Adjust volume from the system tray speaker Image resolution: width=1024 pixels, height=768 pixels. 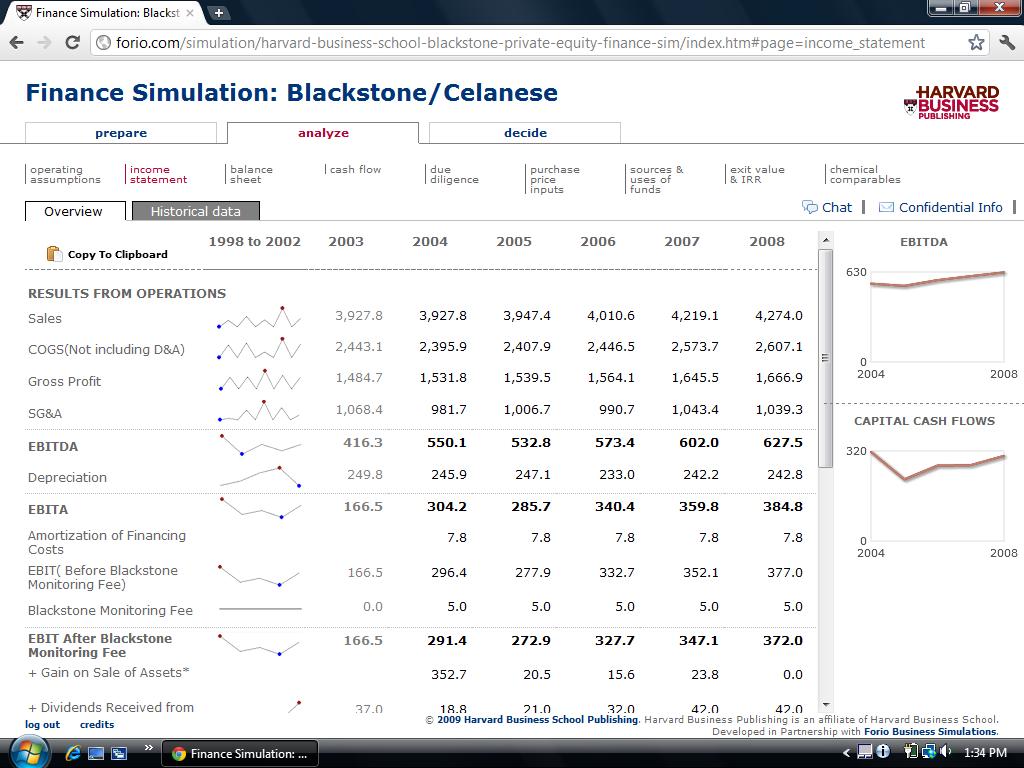click(945, 752)
